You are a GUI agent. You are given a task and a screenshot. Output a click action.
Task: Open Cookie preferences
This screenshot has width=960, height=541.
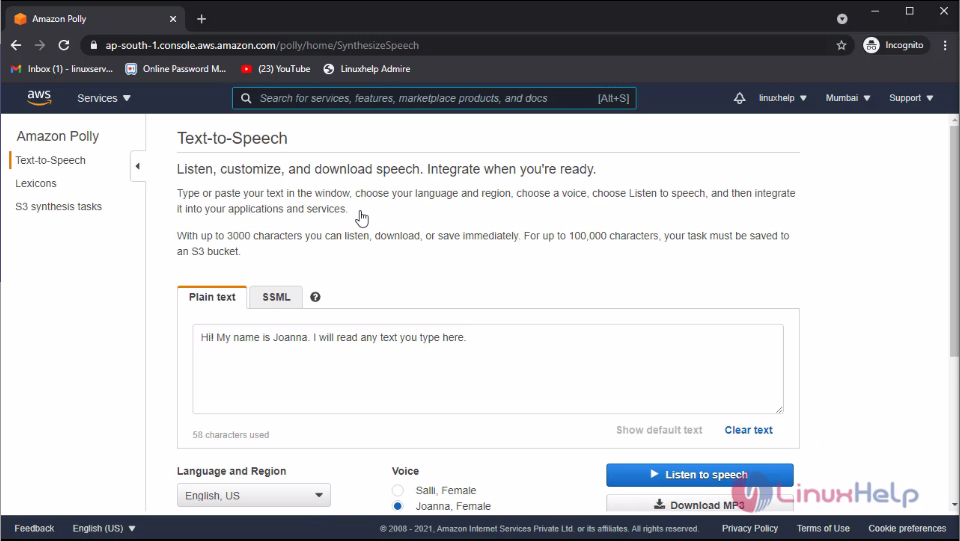click(x=907, y=528)
